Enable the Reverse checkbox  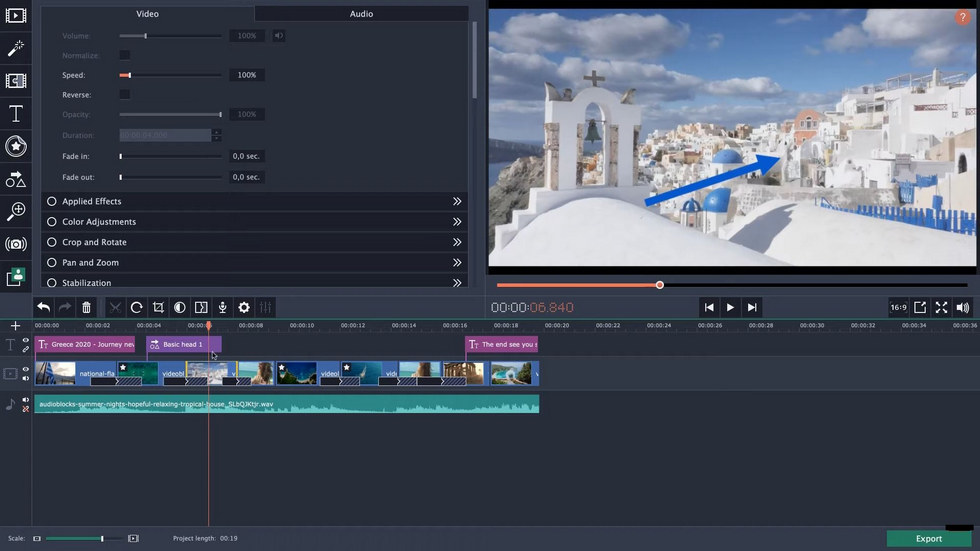[125, 95]
